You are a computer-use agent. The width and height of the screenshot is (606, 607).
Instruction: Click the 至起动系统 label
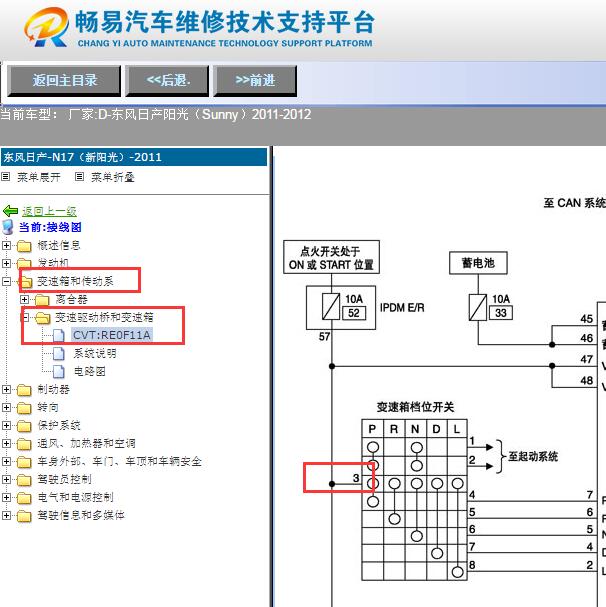pyautogui.click(x=533, y=456)
